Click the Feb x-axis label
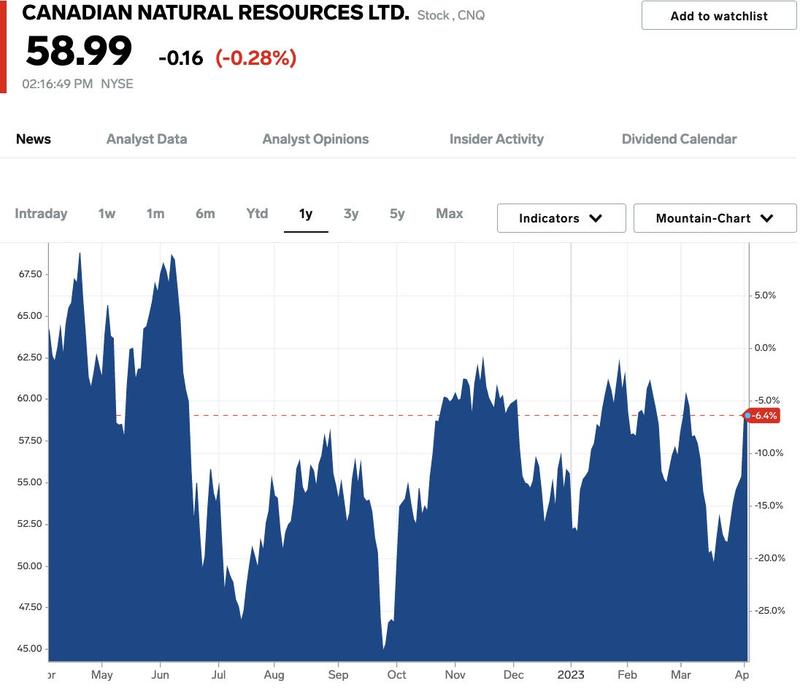Screen dimensions: 800x699 (627, 675)
